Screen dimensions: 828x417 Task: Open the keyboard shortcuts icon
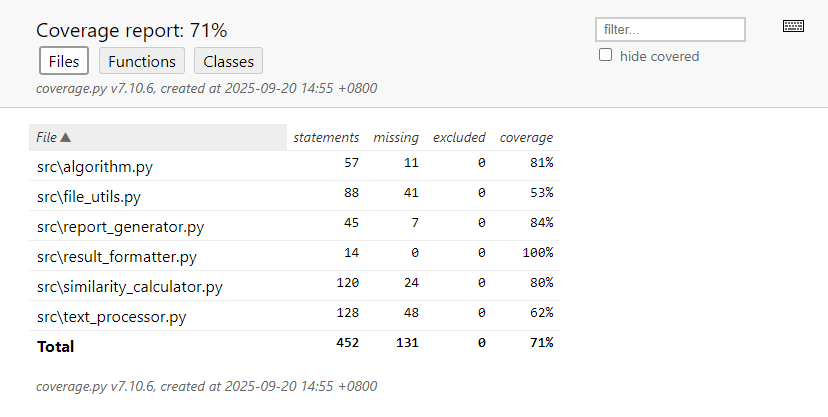click(x=793, y=26)
